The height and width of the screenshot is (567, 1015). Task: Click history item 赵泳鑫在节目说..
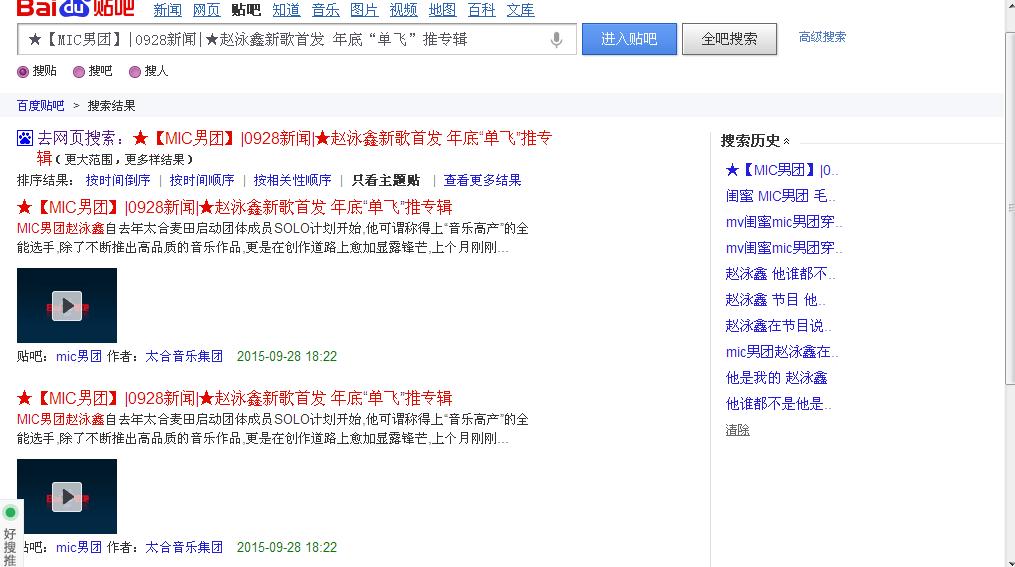[779, 326]
